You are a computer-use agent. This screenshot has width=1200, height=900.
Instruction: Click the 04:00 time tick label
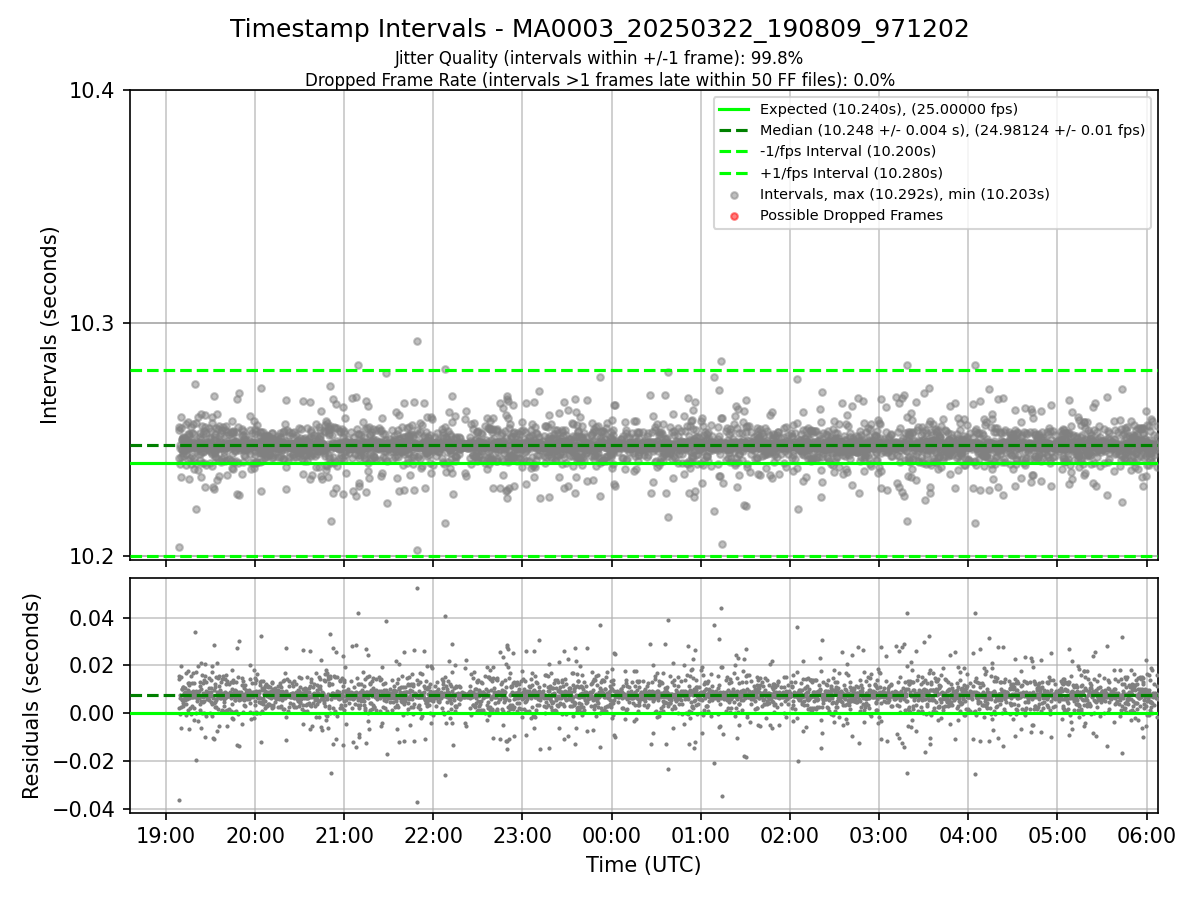tap(968, 835)
